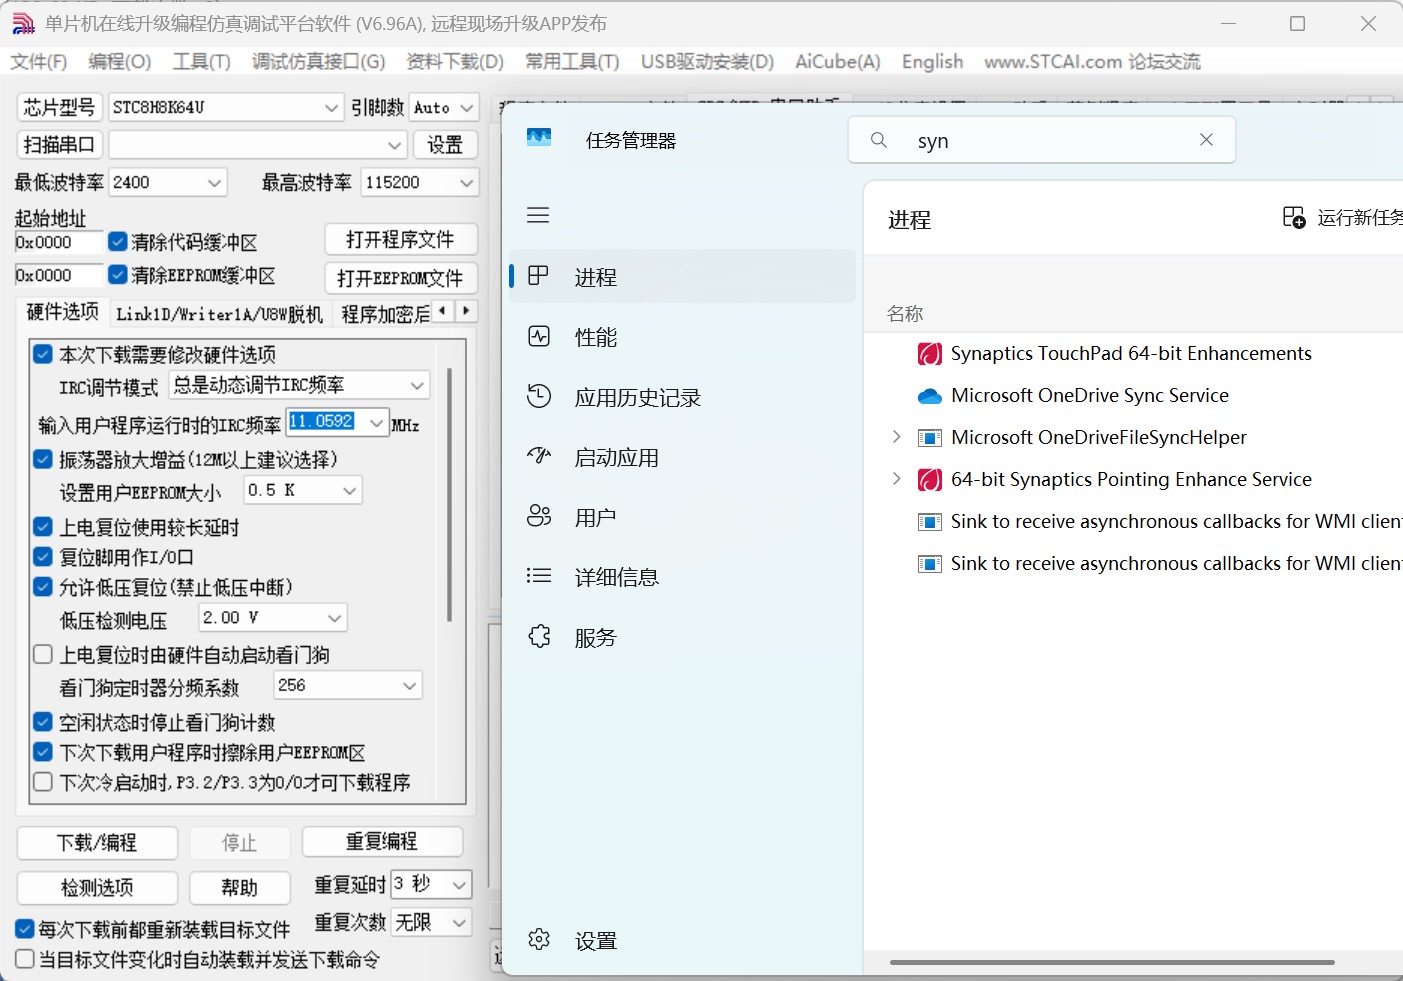Click the Task Manager hamburger menu icon
The image size is (1403, 981).
pyautogui.click(x=538, y=215)
